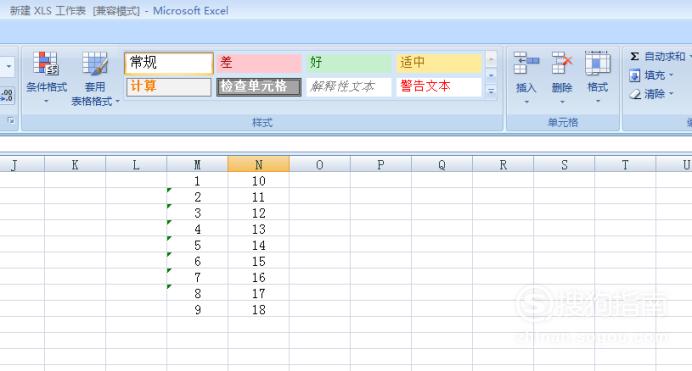
Task: Select column O header
Action: (x=320, y=165)
